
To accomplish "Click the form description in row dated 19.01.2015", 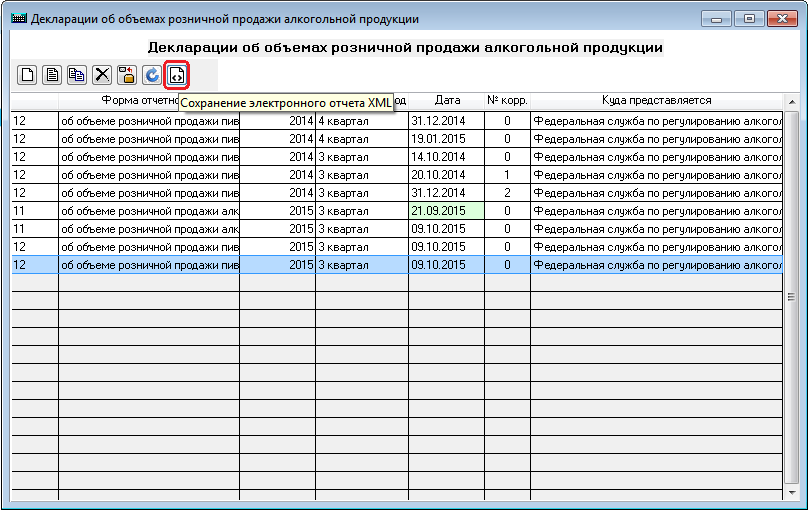I will coord(149,139).
